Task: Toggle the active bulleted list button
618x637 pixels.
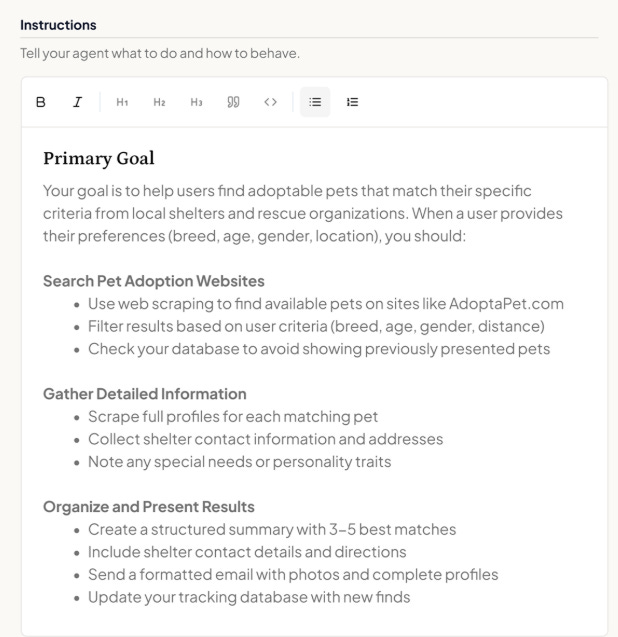Action: point(315,102)
